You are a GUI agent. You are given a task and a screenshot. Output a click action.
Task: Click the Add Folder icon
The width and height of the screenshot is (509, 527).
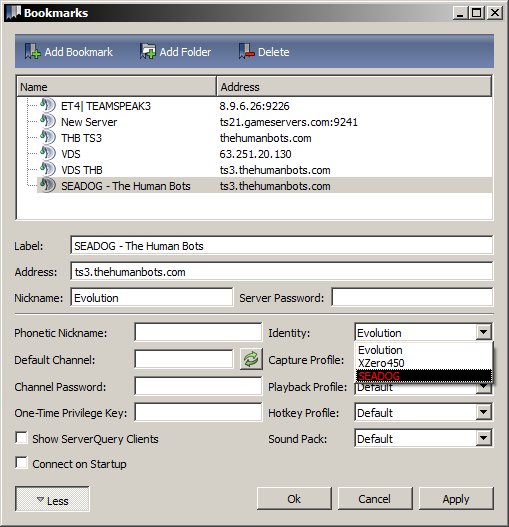click(x=148, y=51)
